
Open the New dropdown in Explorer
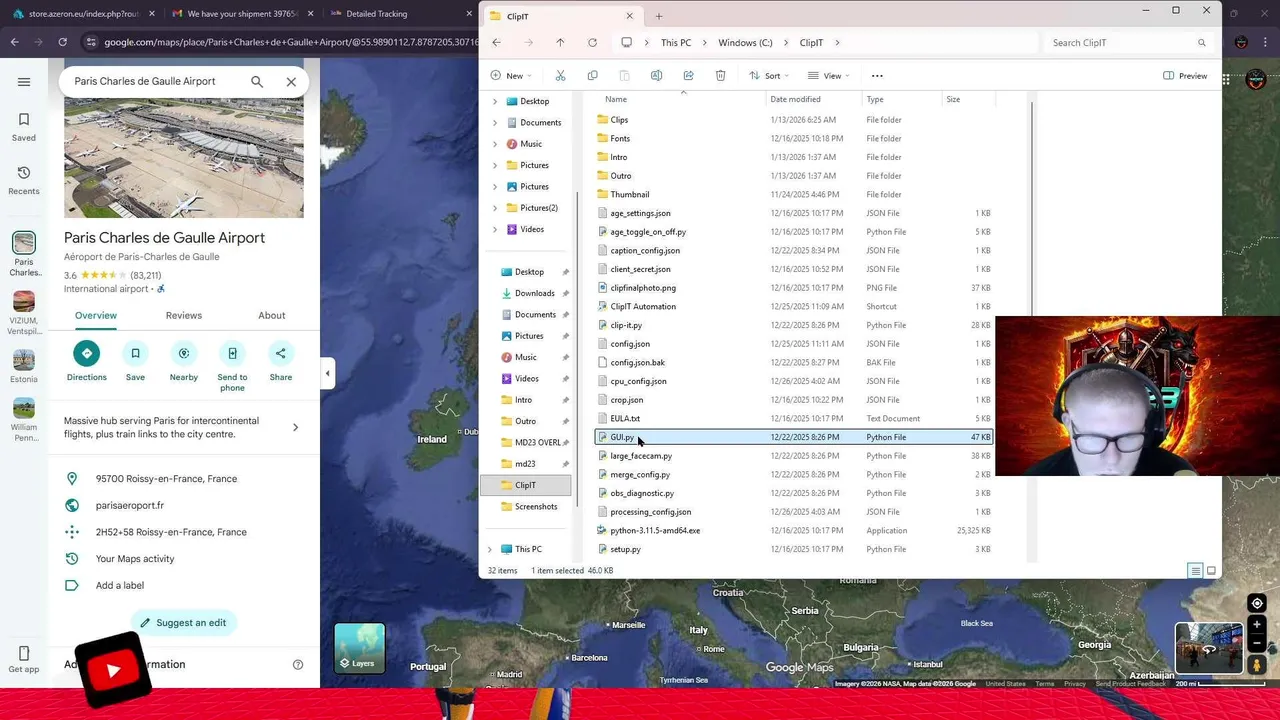(510, 76)
